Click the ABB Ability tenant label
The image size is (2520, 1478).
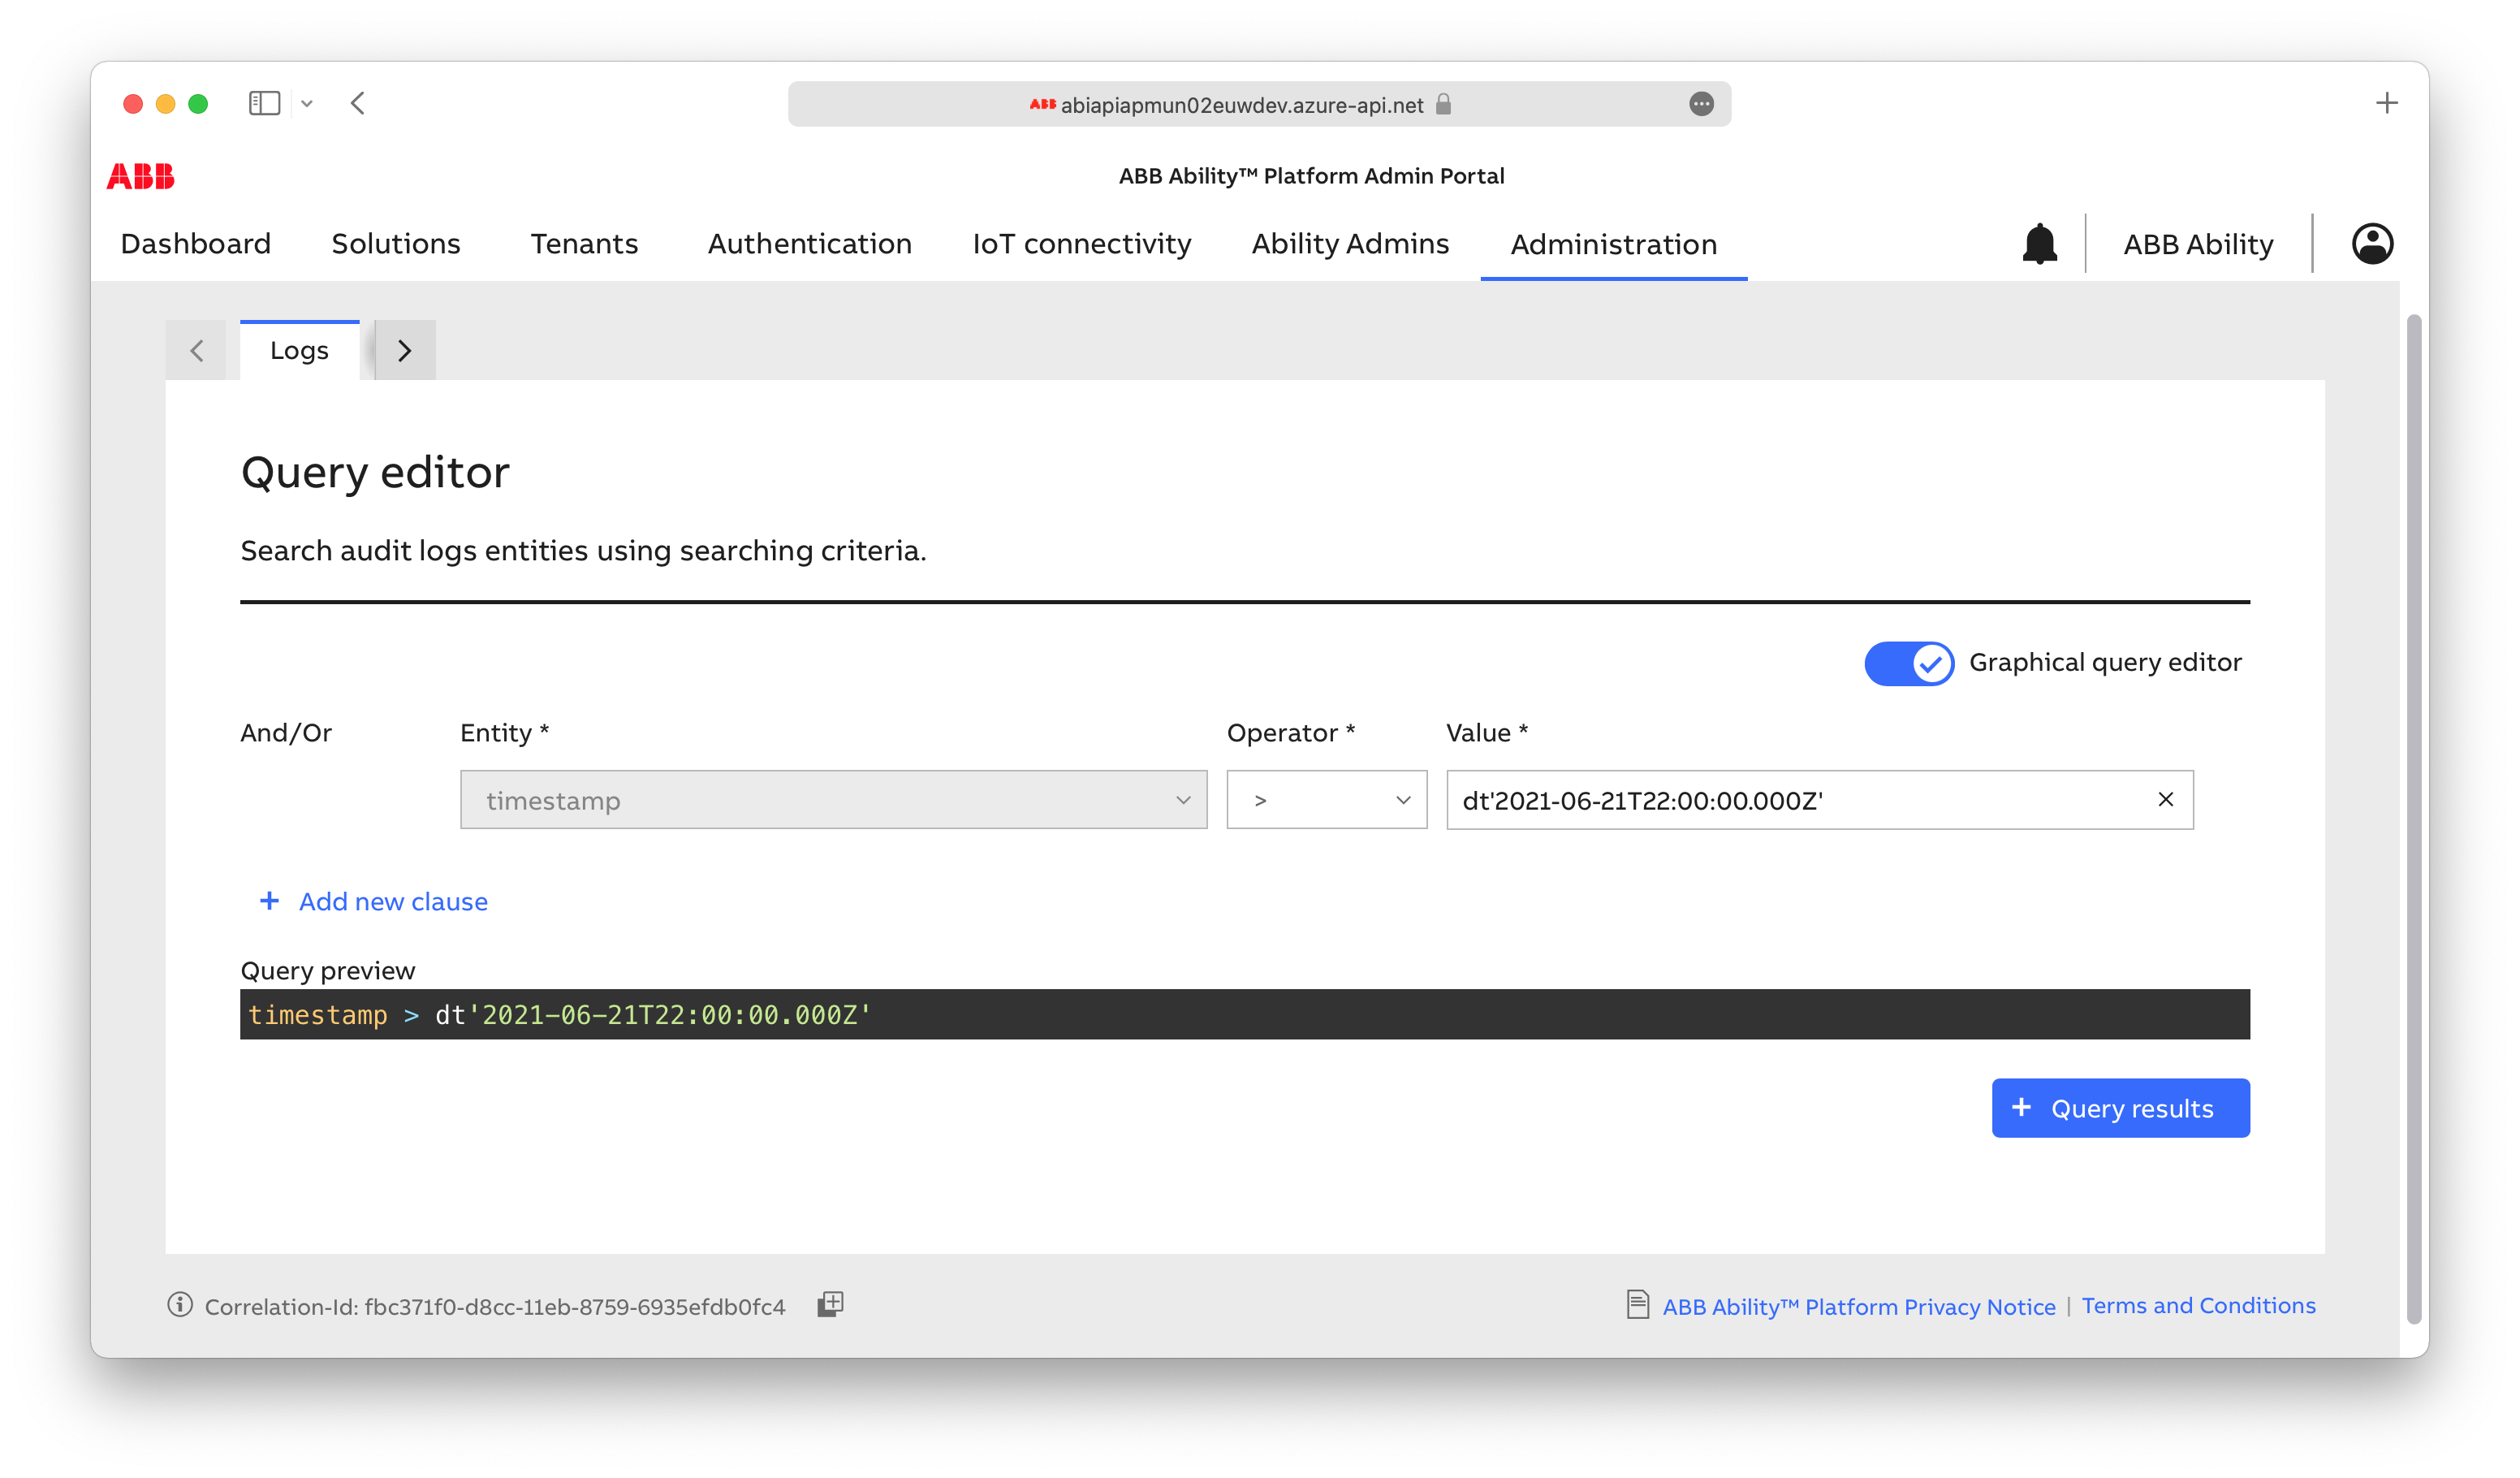(2198, 244)
